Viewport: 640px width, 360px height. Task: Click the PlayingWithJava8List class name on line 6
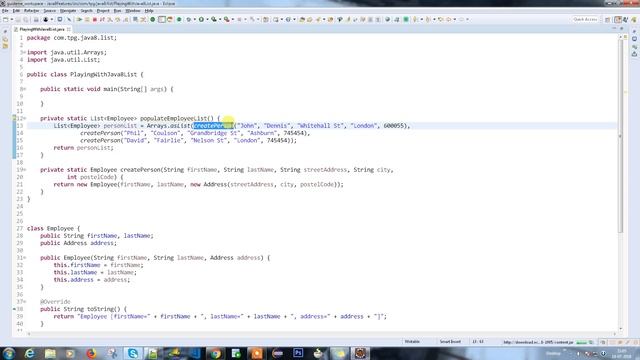(103, 74)
